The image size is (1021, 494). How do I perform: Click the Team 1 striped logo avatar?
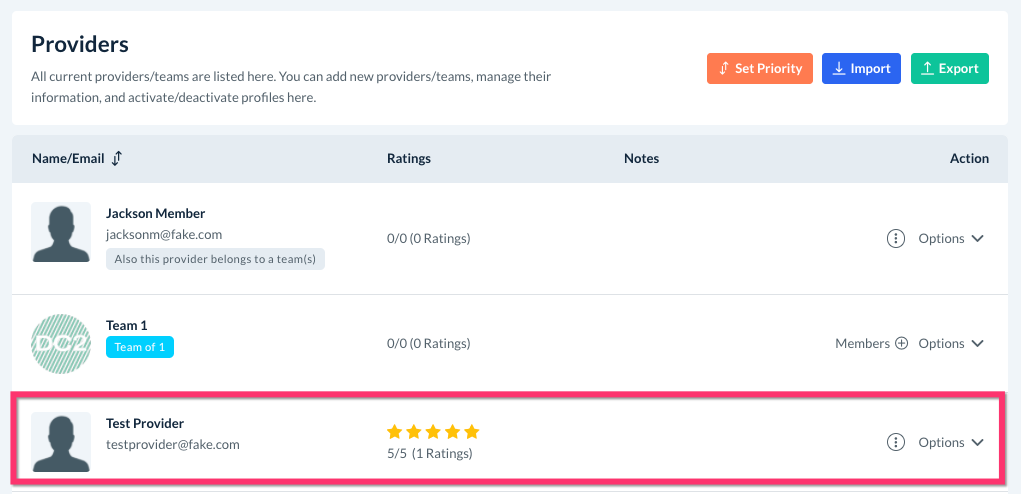(61, 343)
